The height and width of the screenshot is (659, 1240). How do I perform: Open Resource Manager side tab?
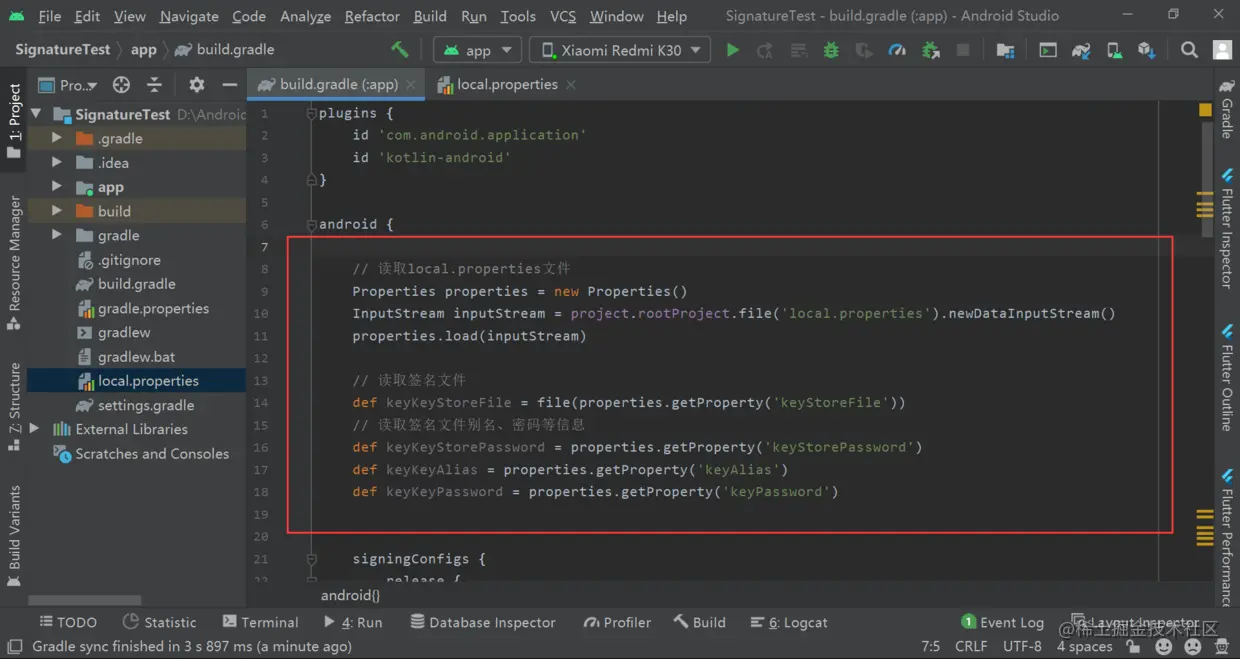14,263
